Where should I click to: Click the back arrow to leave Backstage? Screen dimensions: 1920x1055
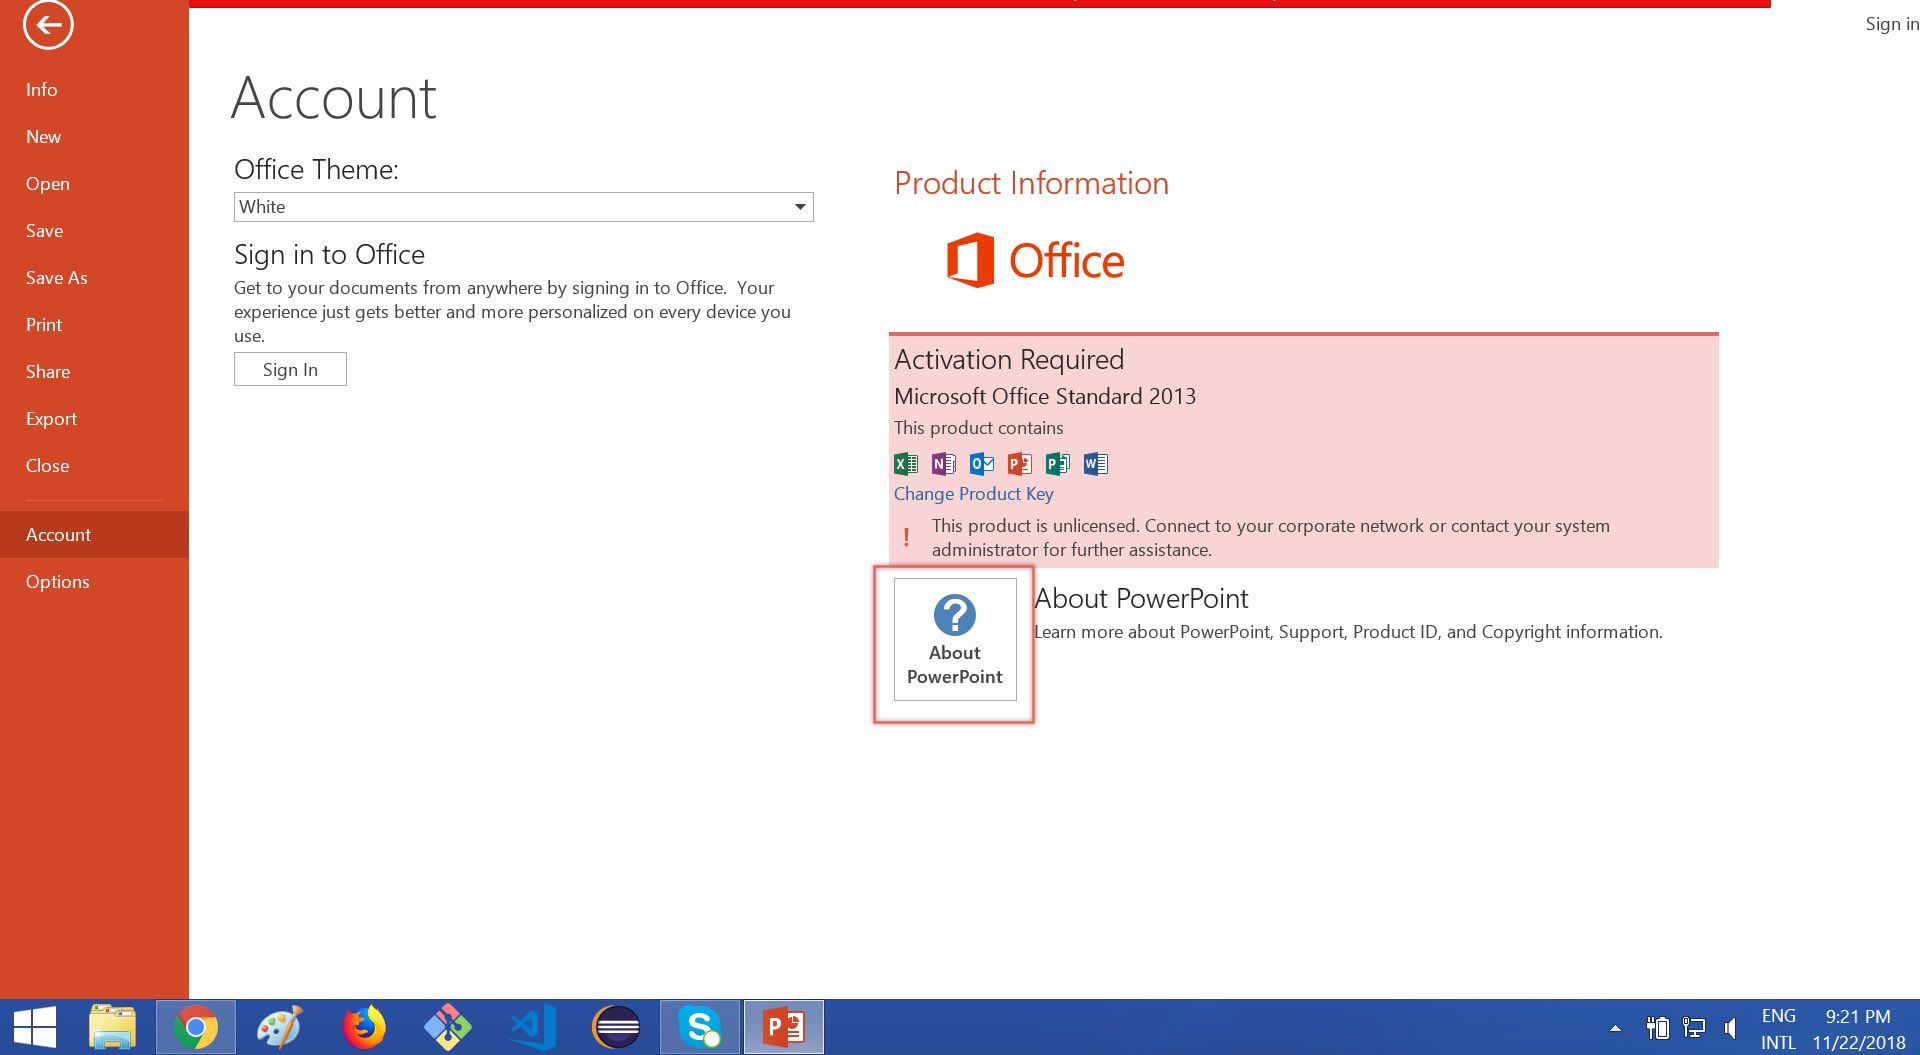pos(48,24)
